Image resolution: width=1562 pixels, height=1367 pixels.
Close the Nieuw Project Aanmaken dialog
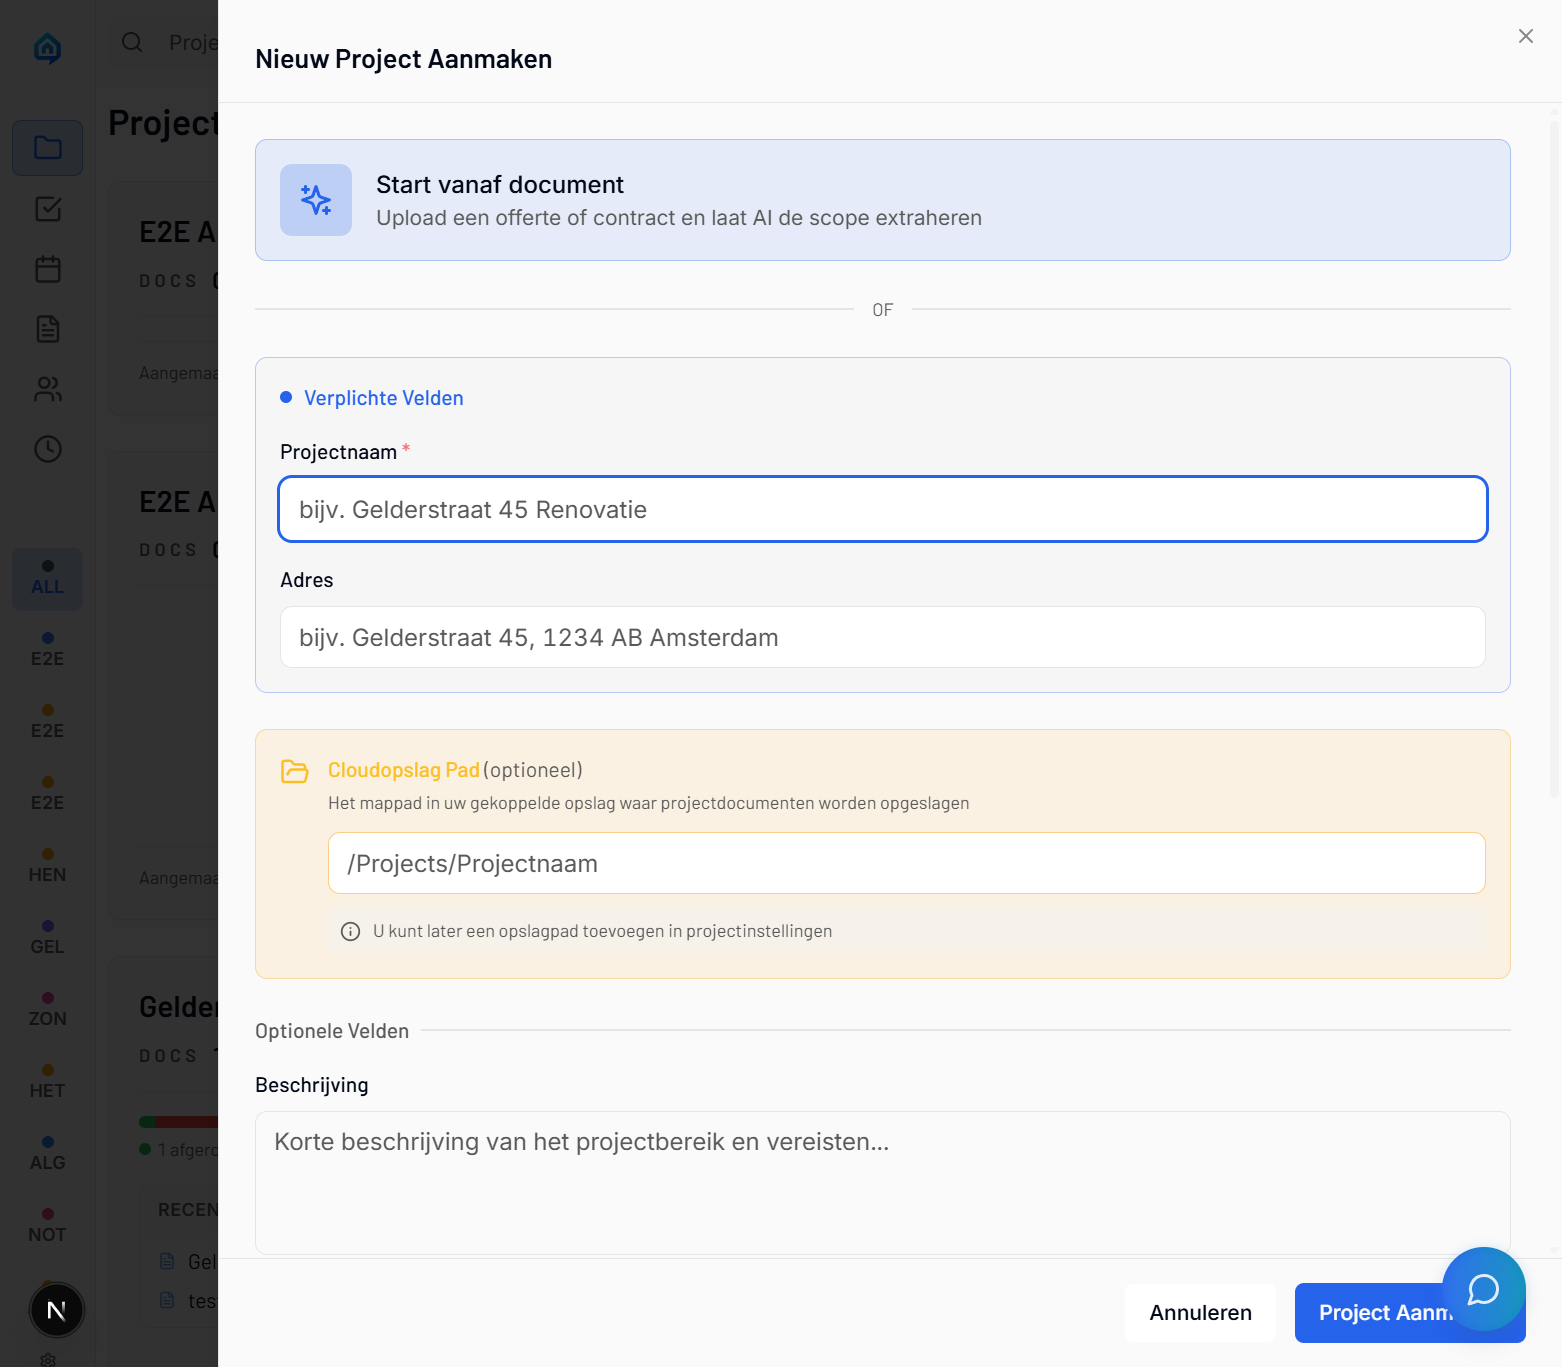pos(1525,36)
